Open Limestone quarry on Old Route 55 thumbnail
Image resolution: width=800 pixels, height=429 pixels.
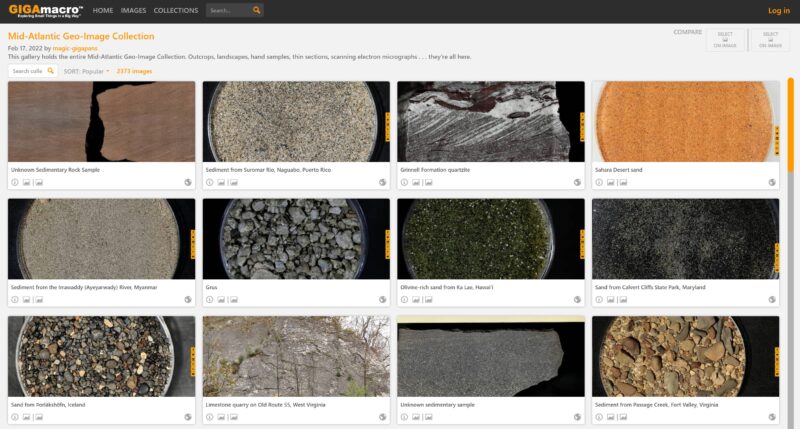point(296,357)
